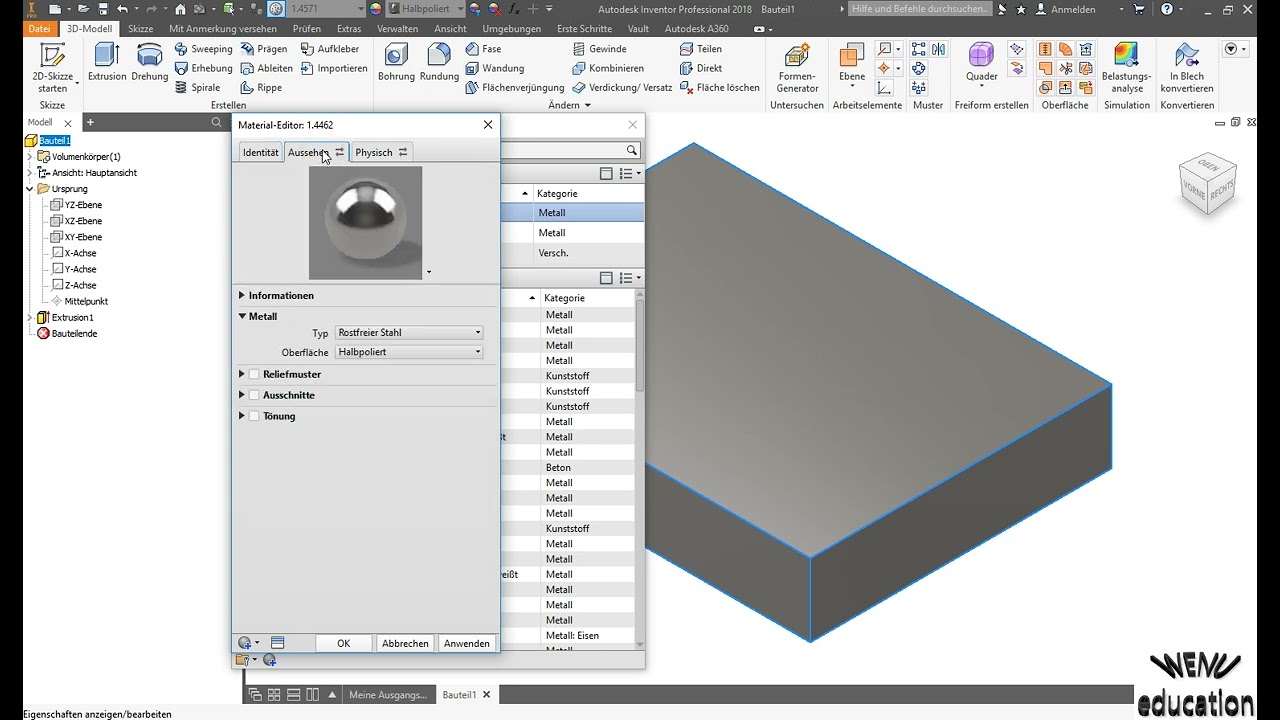
Task: Open the Skizze ribbon tab
Action: [141, 29]
